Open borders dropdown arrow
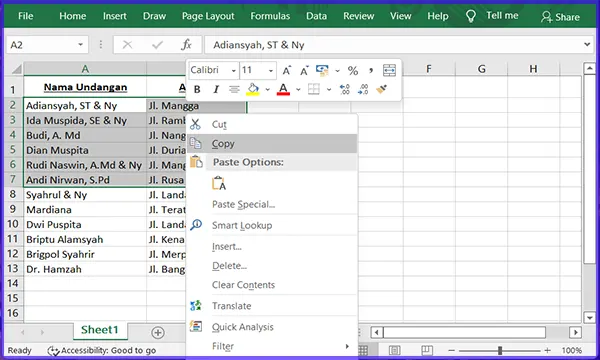The width and height of the screenshot is (600, 360). (329, 90)
